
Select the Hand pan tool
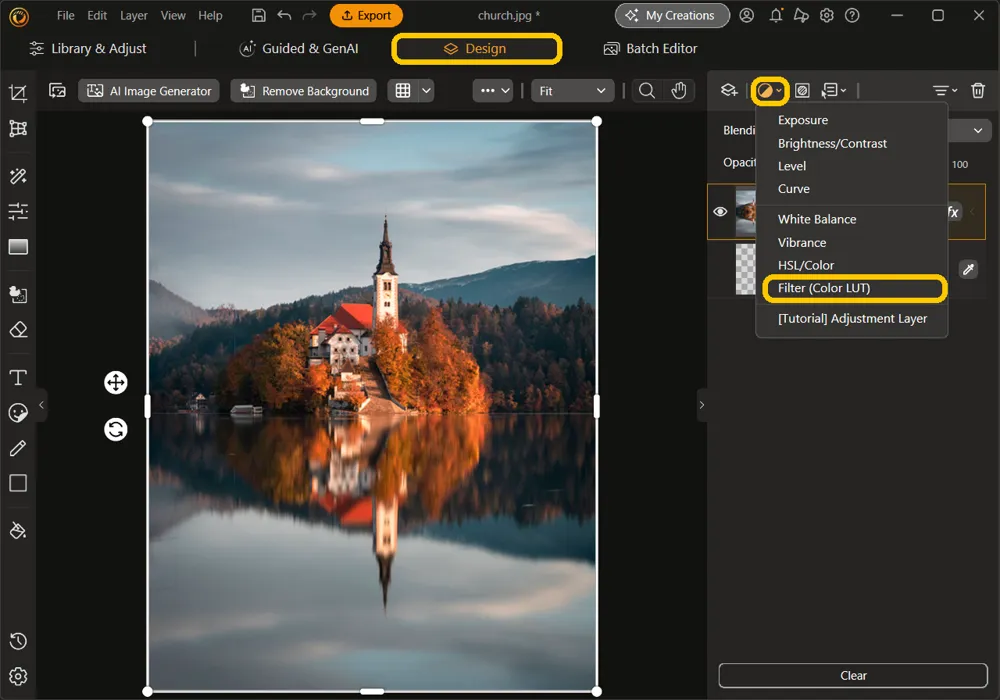click(679, 91)
